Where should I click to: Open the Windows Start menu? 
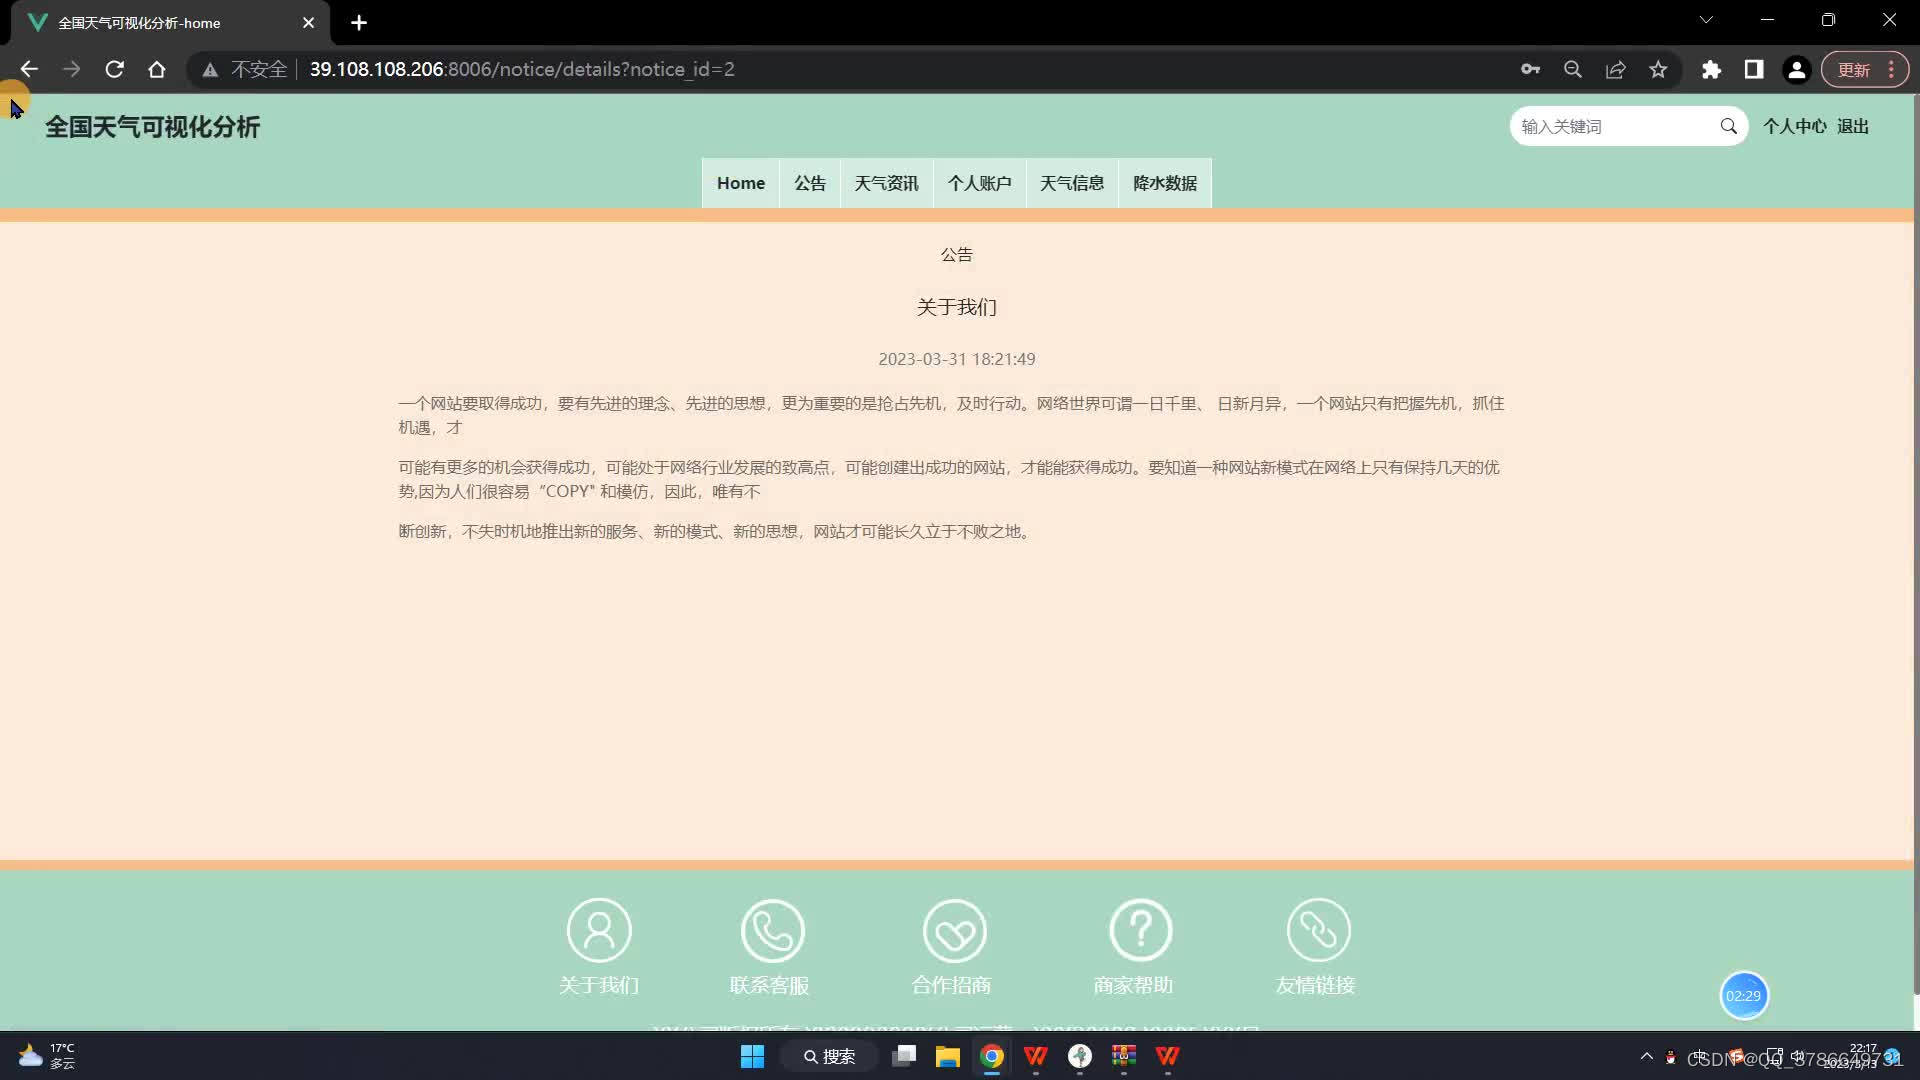pyautogui.click(x=752, y=1056)
